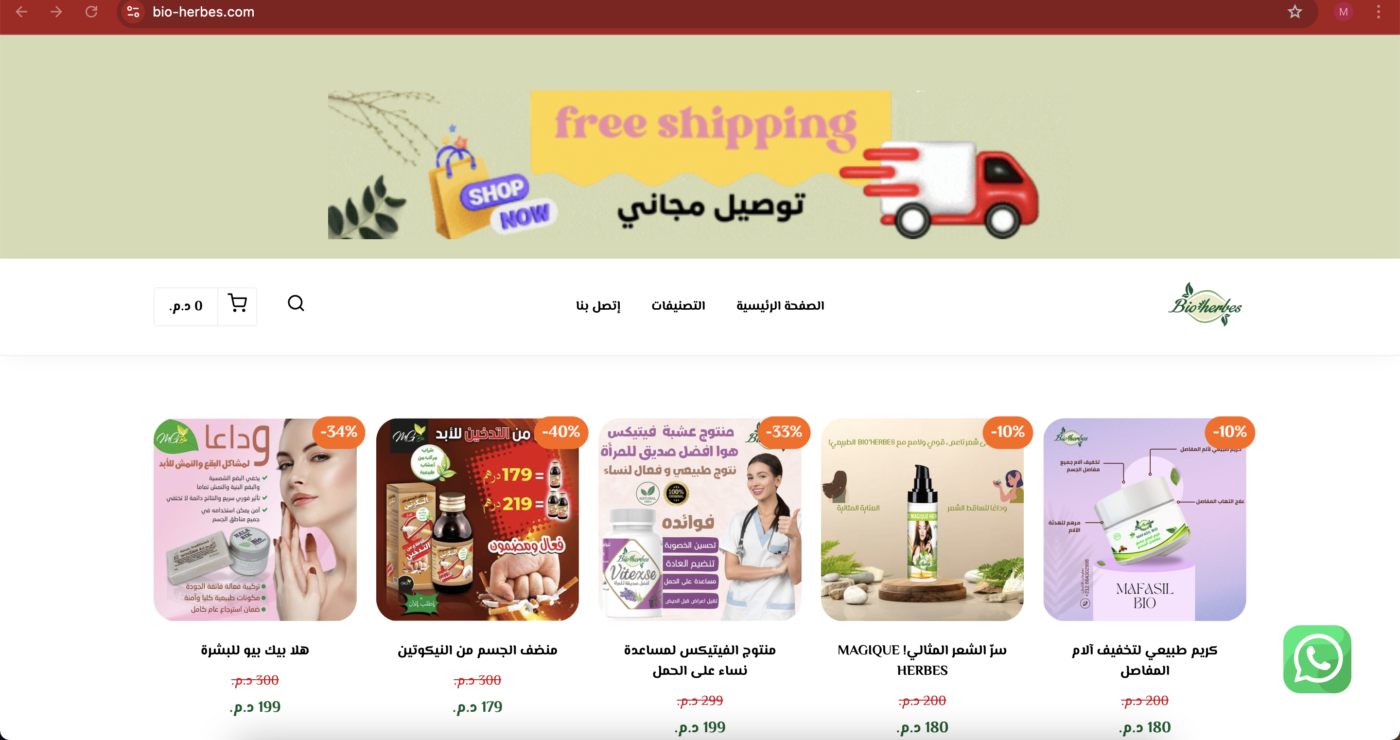Bookmark this page with star icon
The width and height of the screenshot is (1400, 740).
pos(1295,12)
